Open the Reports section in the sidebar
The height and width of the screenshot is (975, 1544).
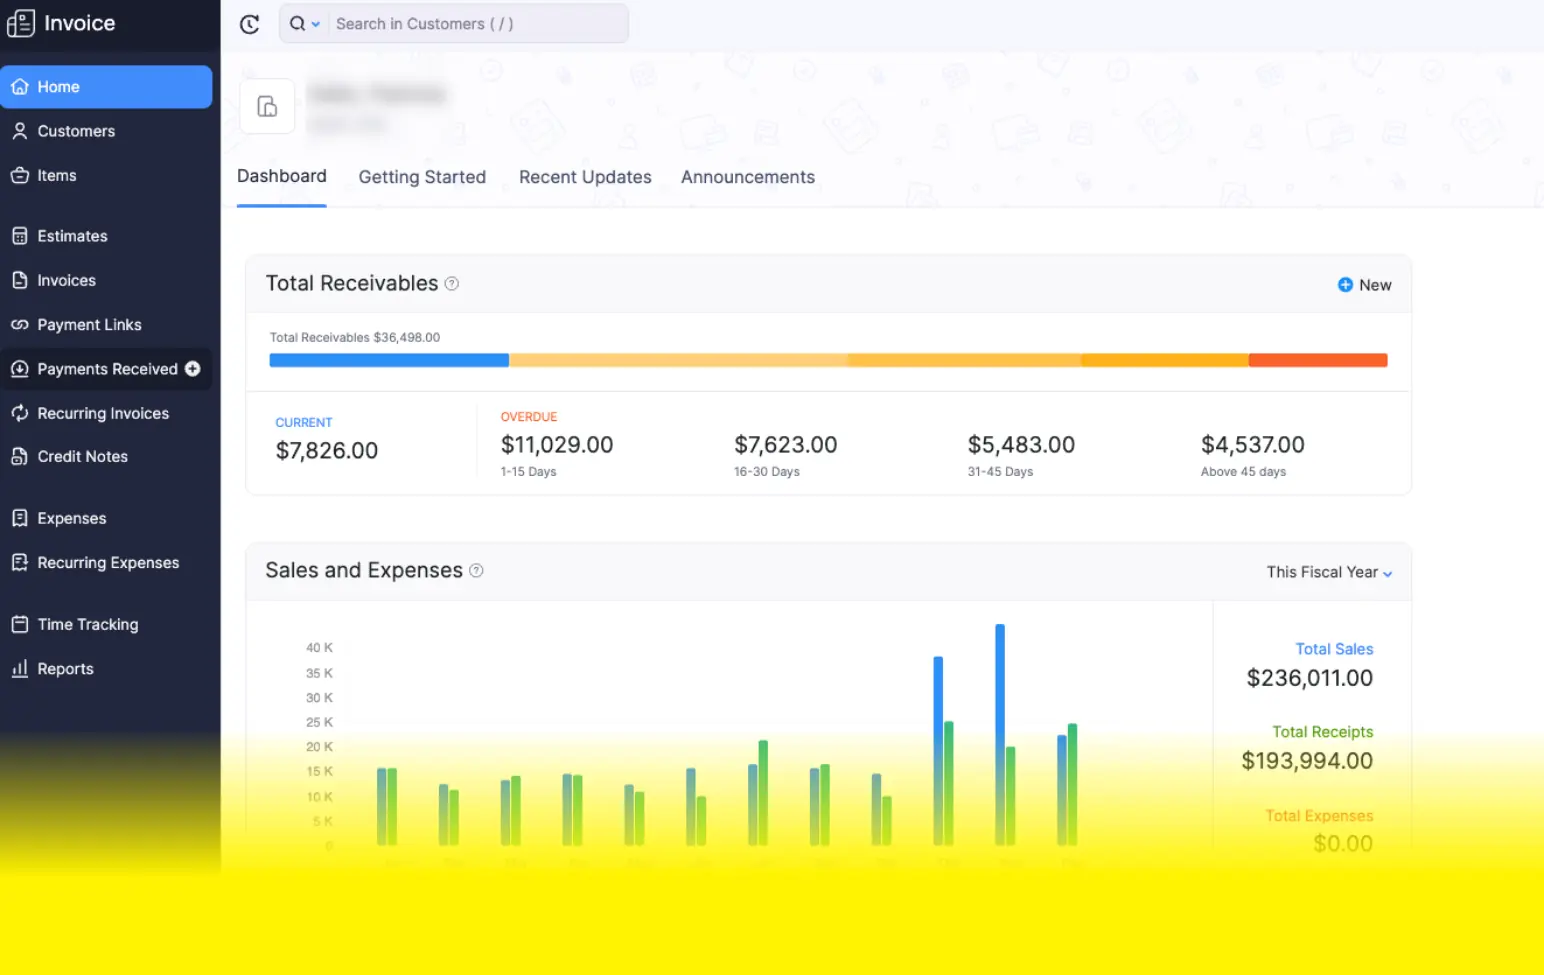point(65,669)
